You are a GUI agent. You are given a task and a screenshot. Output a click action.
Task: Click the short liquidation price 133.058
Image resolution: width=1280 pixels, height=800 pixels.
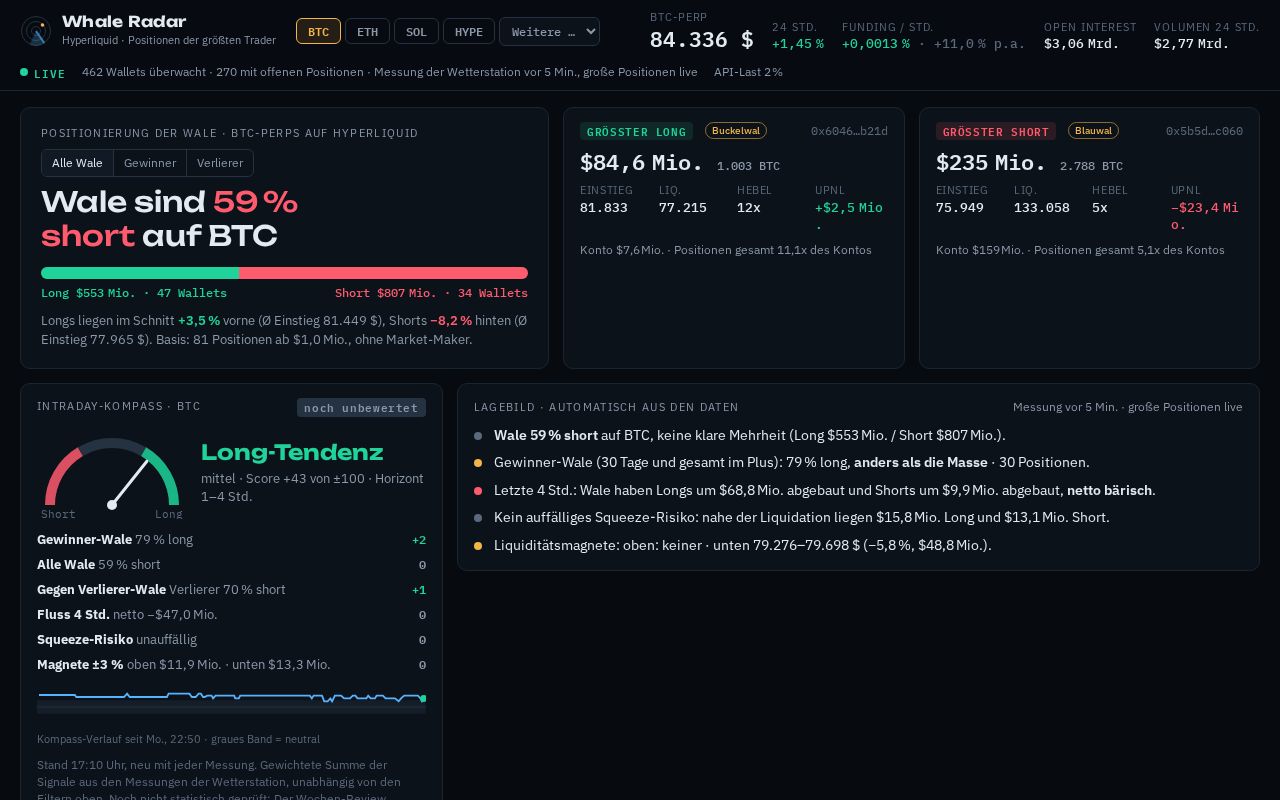click(x=1042, y=208)
